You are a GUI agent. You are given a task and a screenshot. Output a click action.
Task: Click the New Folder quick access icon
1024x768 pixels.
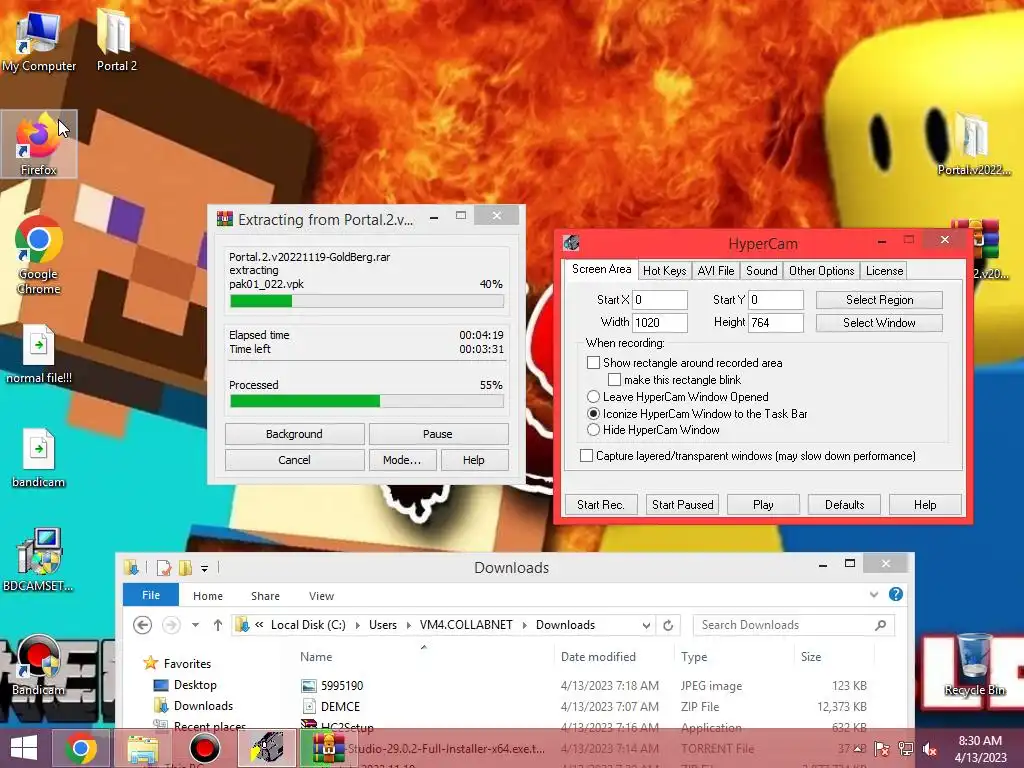pos(185,568)
